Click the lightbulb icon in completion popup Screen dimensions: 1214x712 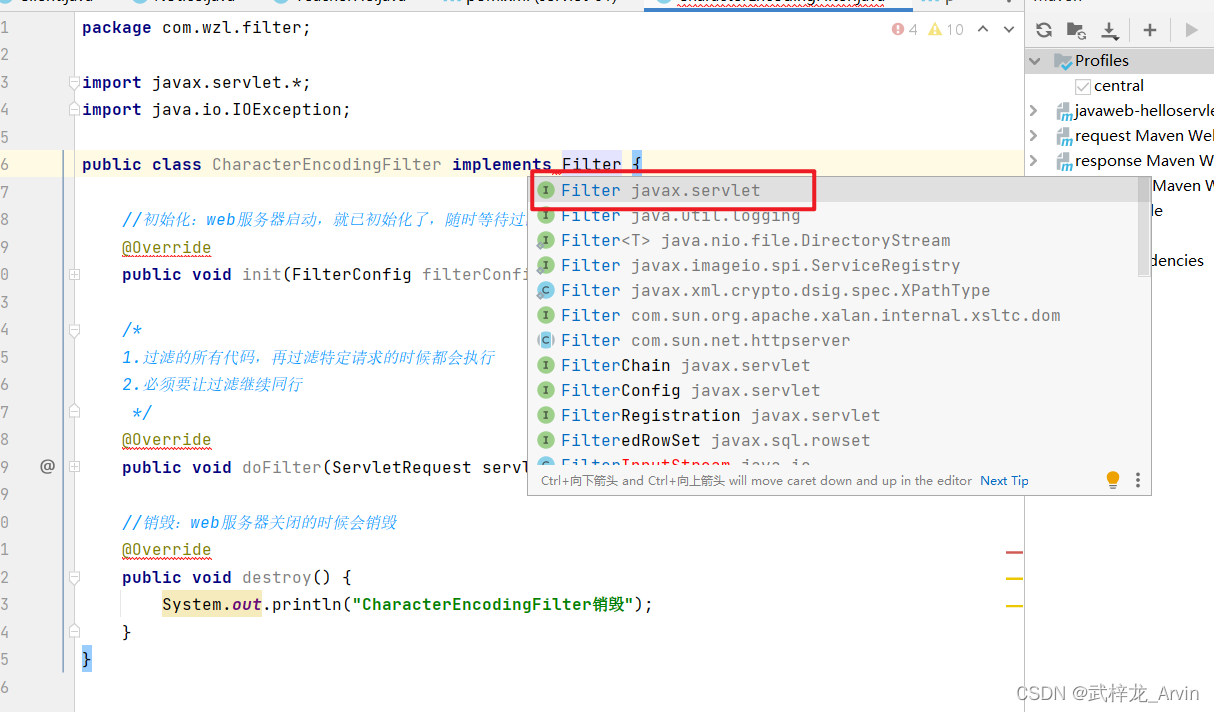pyautogui.click(x=1113, y=480)
